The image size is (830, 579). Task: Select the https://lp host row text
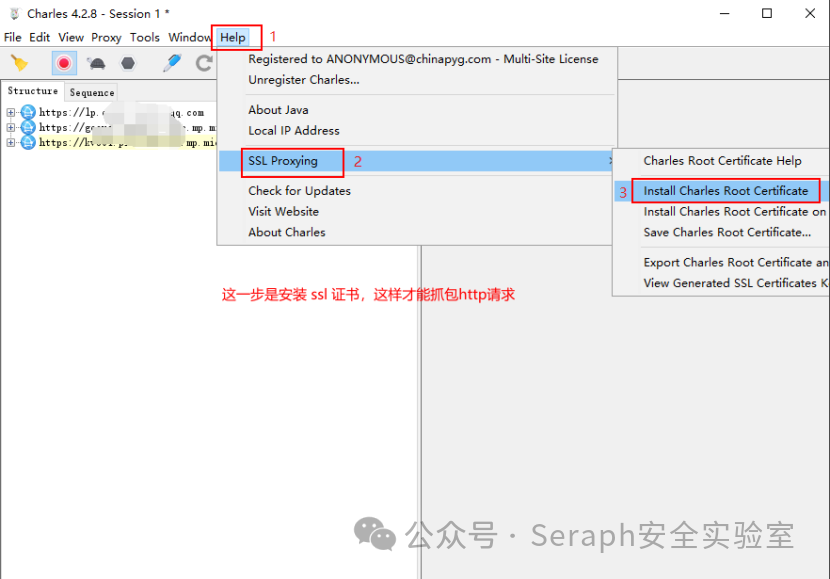121,112
